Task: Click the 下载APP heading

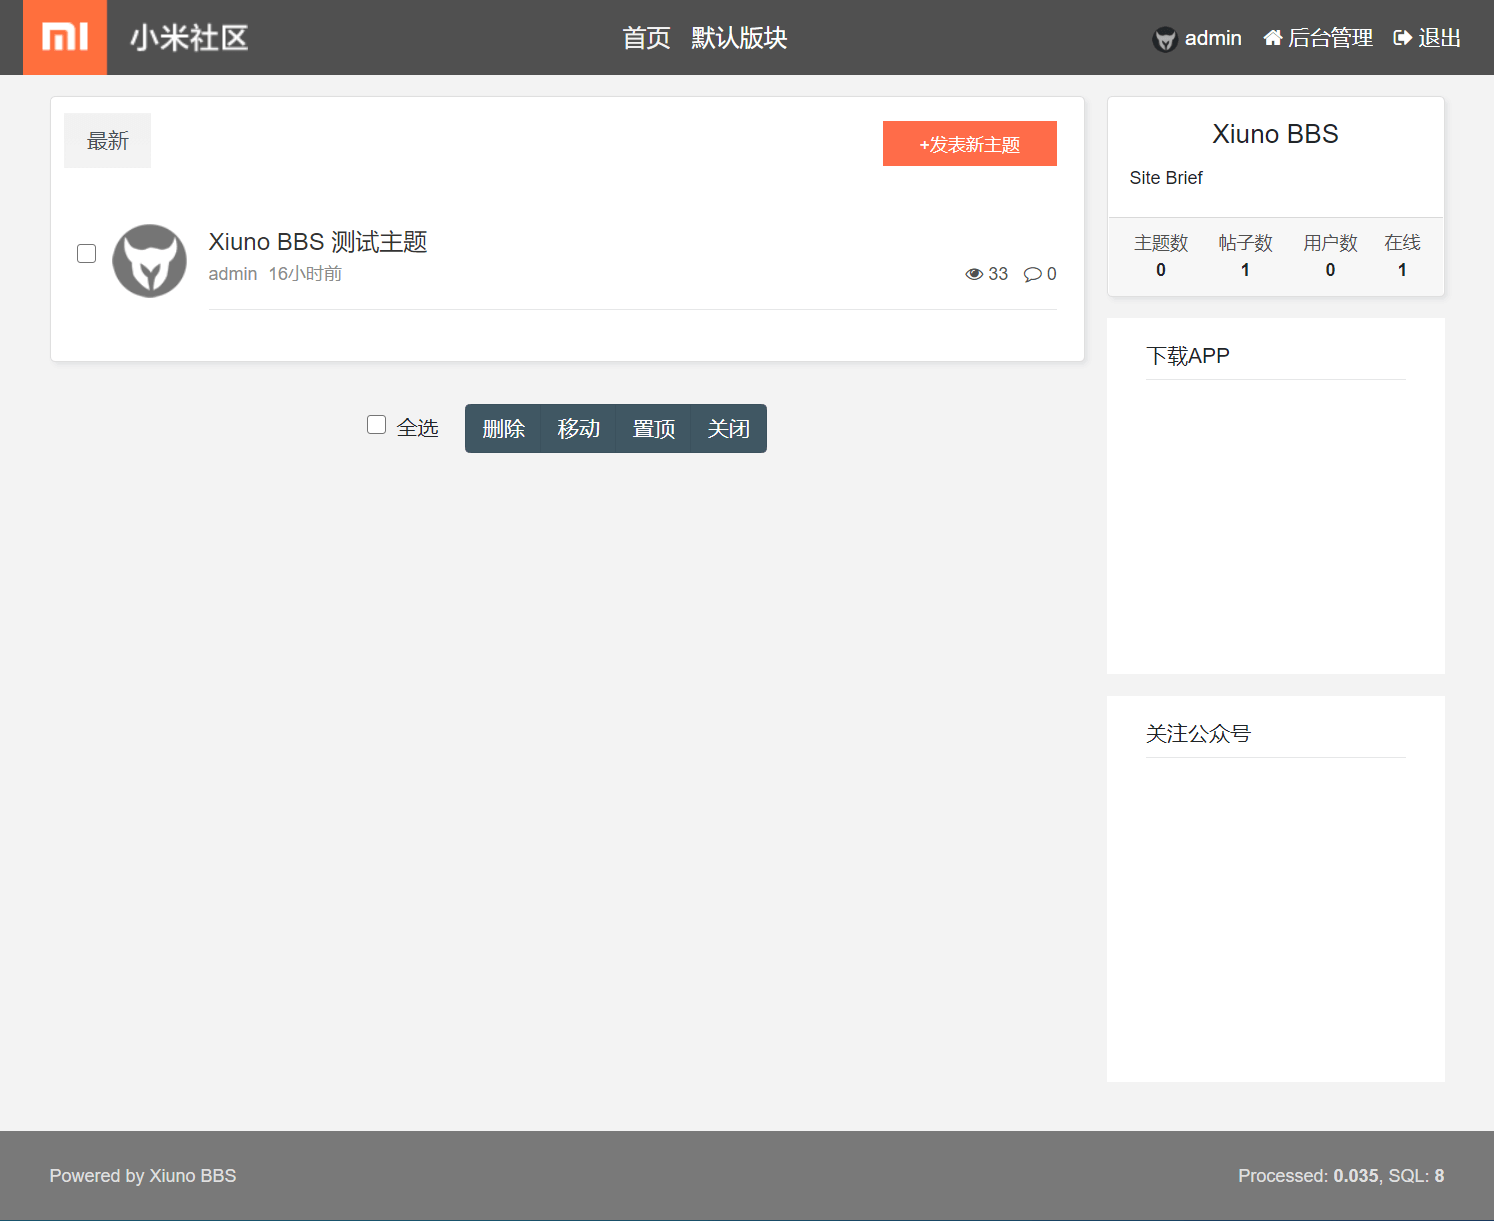Action: 1188,356
